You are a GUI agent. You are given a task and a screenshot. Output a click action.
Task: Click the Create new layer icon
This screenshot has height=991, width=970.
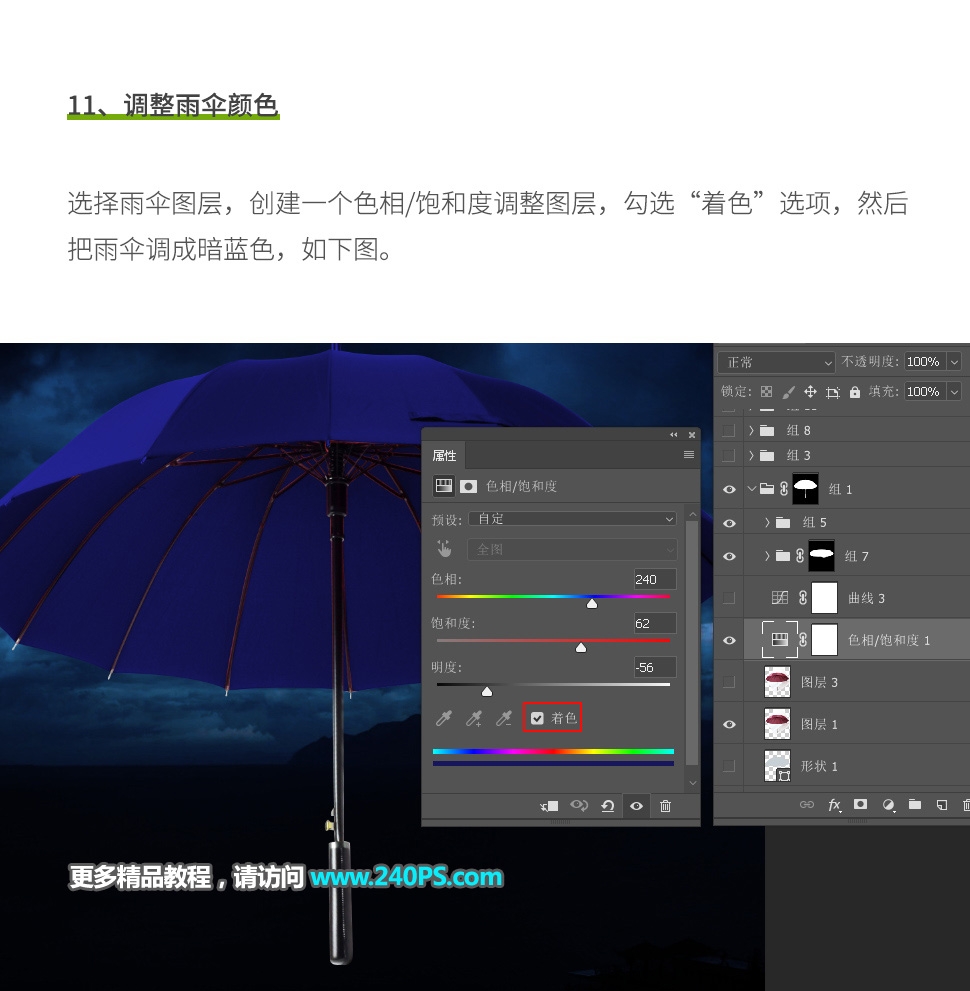(942, 805)
